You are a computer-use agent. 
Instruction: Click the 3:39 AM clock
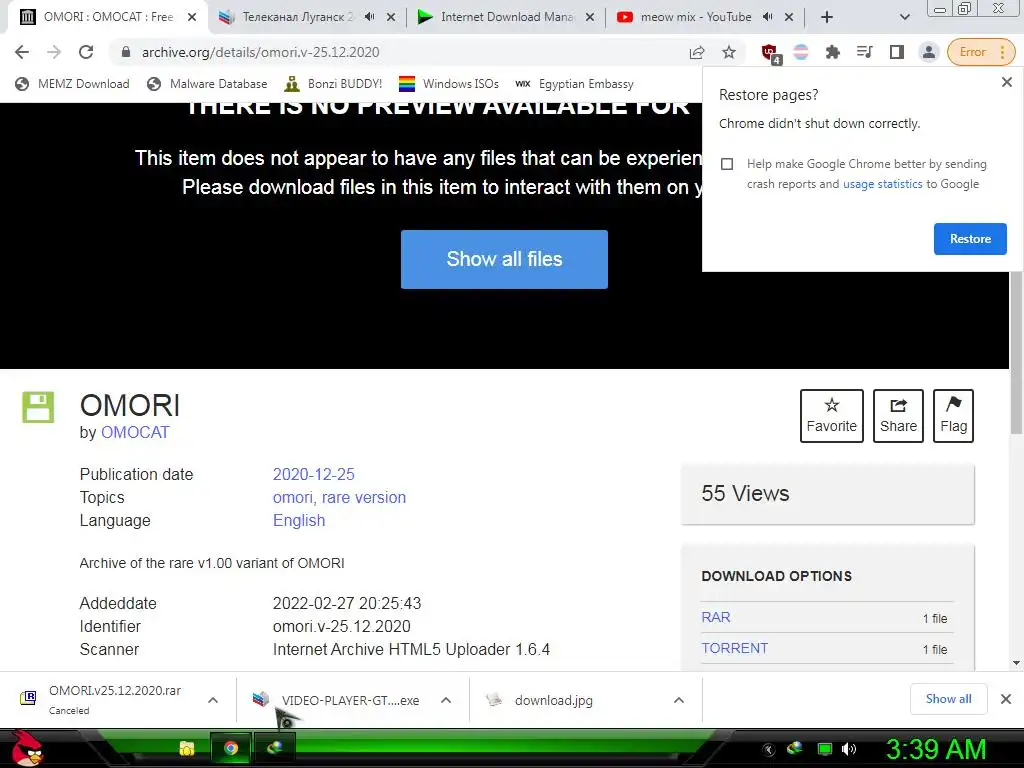(x=936, y=749)
